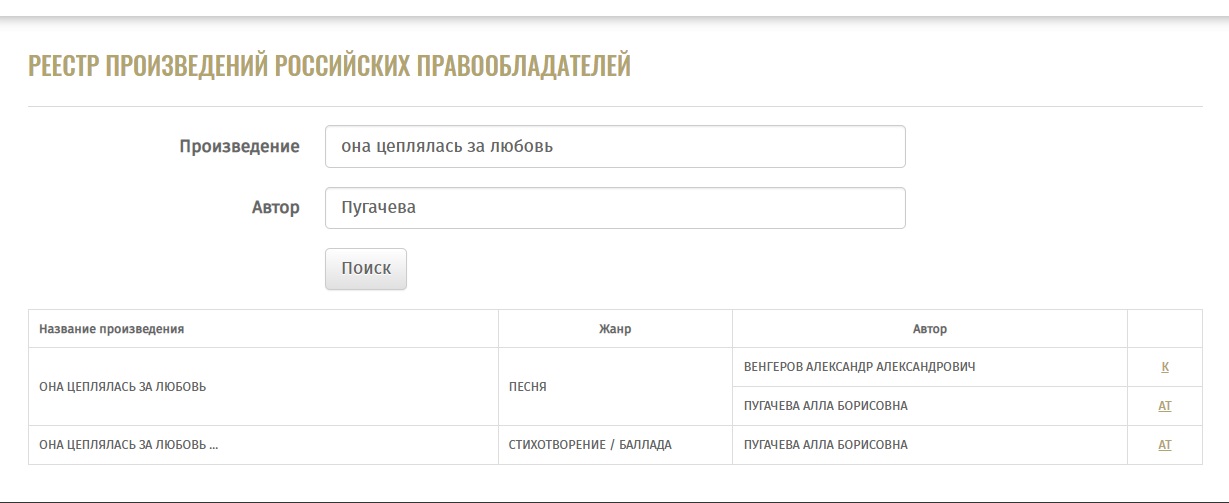Image resolution: width=1229 pixels, height=503 pixels.
Task: Open the АТ link in the ПЕСНЯ row
Action: point(1165,406)
